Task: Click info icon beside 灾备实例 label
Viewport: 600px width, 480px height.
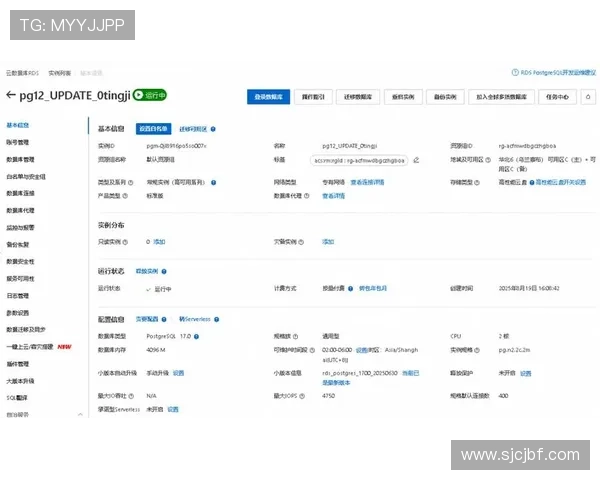Action: (x=301, y=242)
